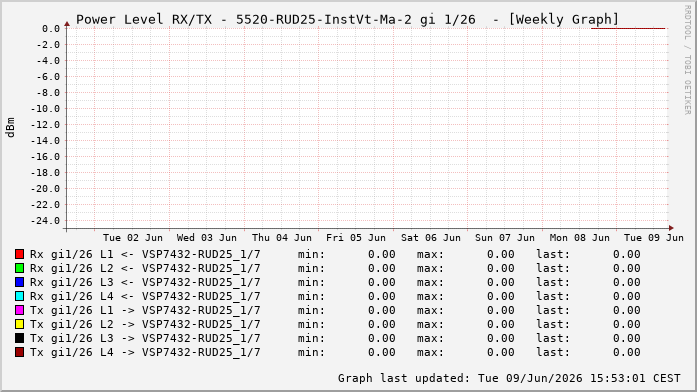Click the Rx gi1/26 L1 legend text
Image resolution: width=697 pixels, height=392 pixels.
tap(145, 255)
